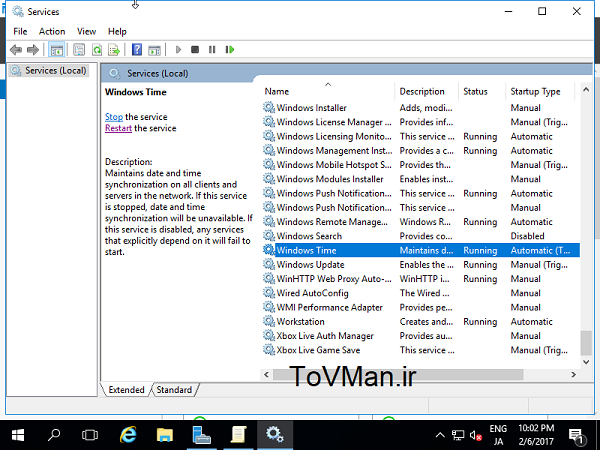Screen dimensions: 600x450
Task: Click scroll up arrow of services list
Action: (x=585, y=90)
